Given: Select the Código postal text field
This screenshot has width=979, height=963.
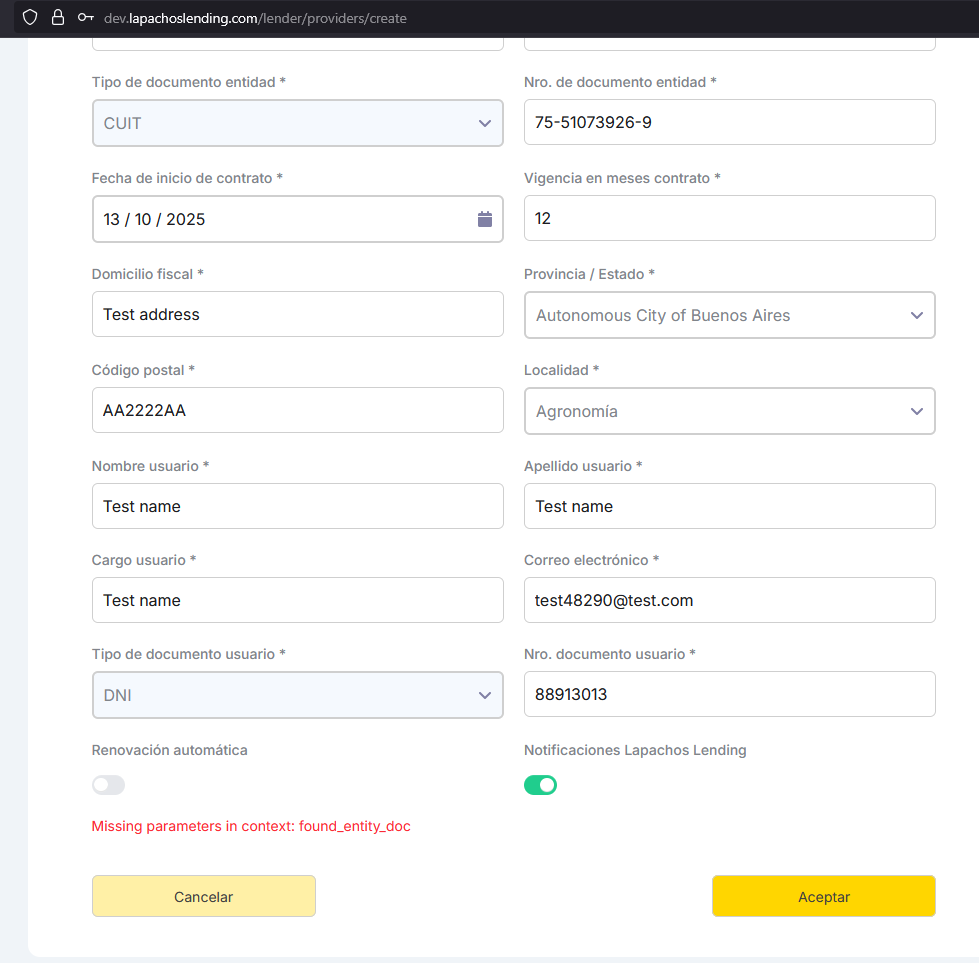Looking at the screenshot, I should [297, 410].
